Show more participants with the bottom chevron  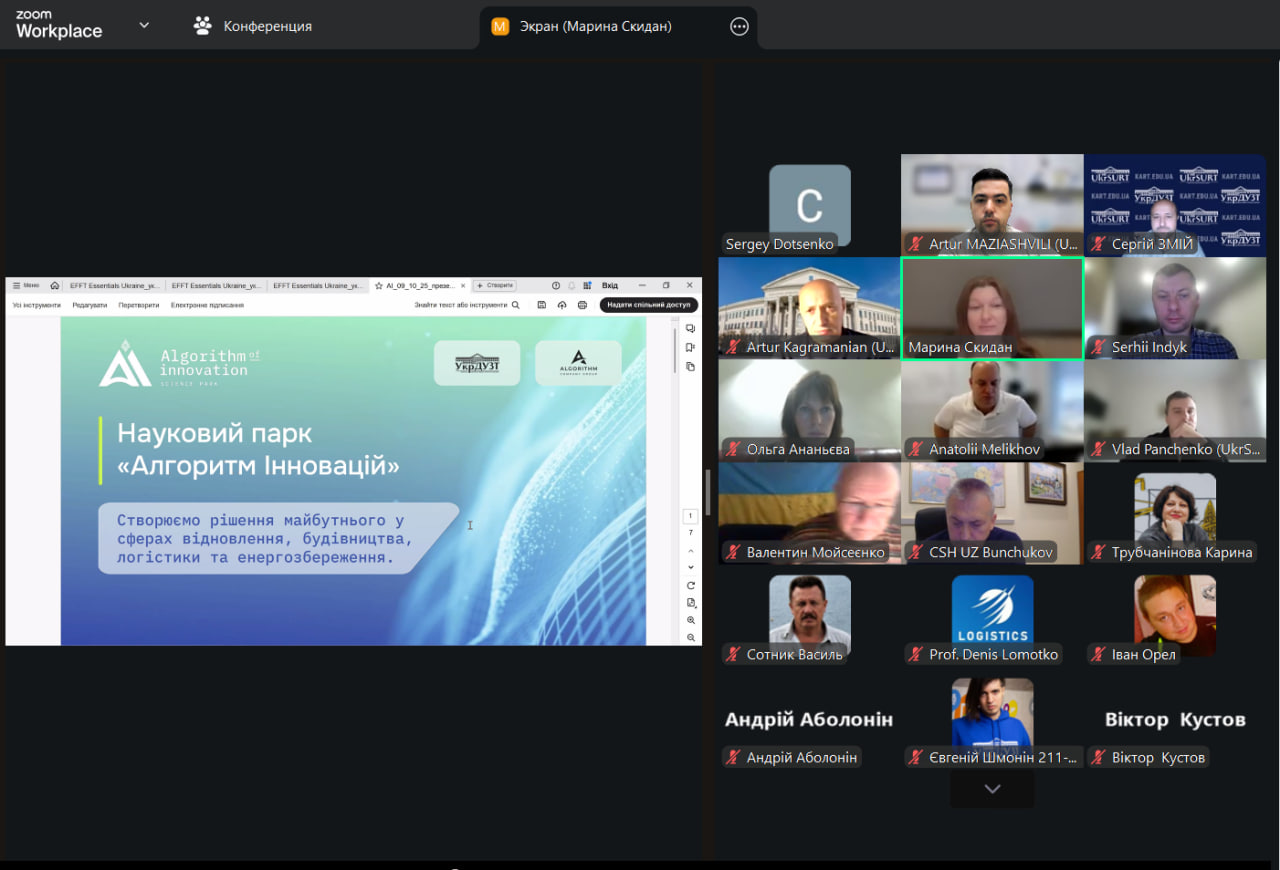992,789
